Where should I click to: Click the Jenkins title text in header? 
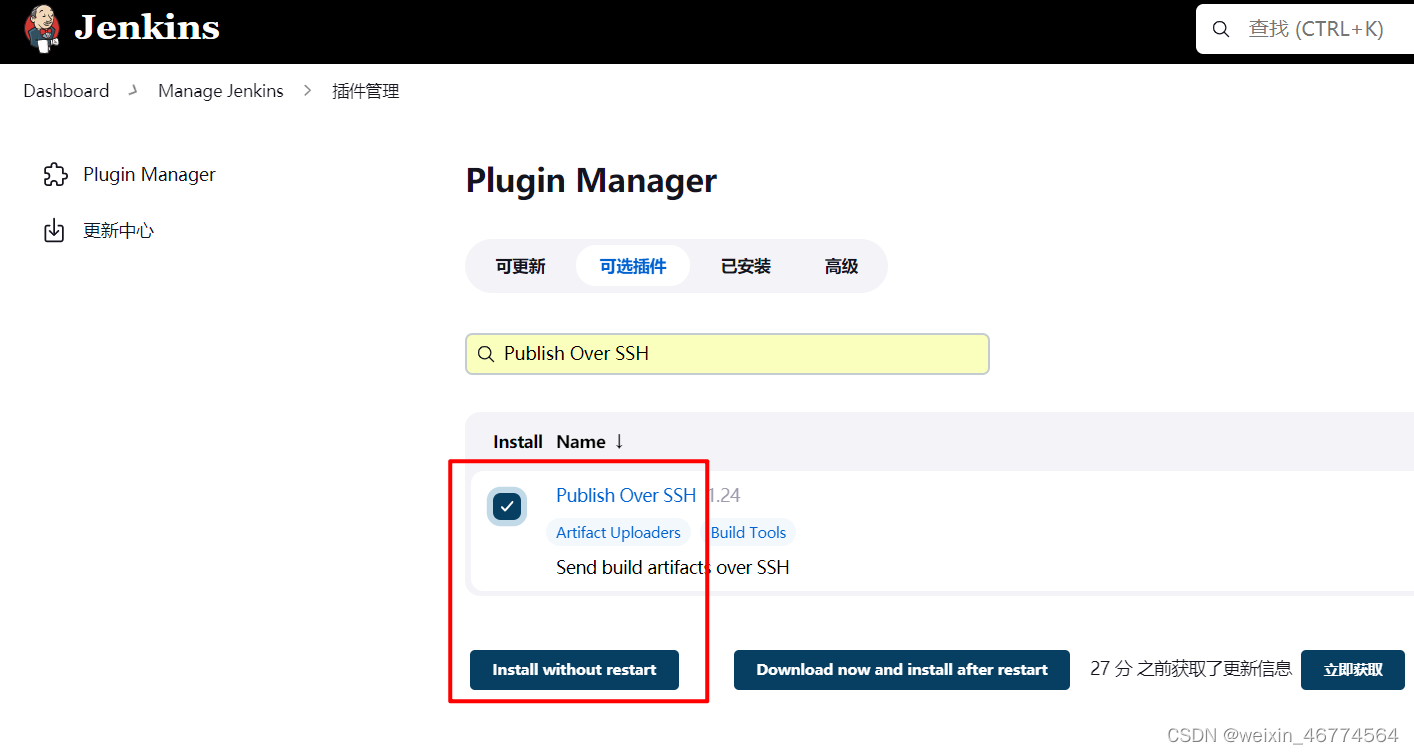point(147,28)
